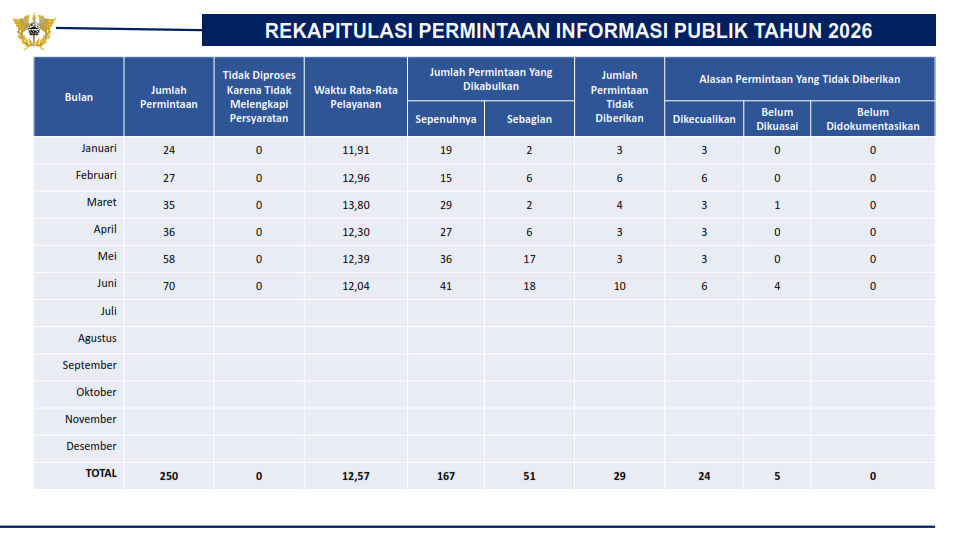Image resolution: width=960 pixels, height=540 pixels.
Task: Select the Dikecualikan column header
Action: click(704, 119)
